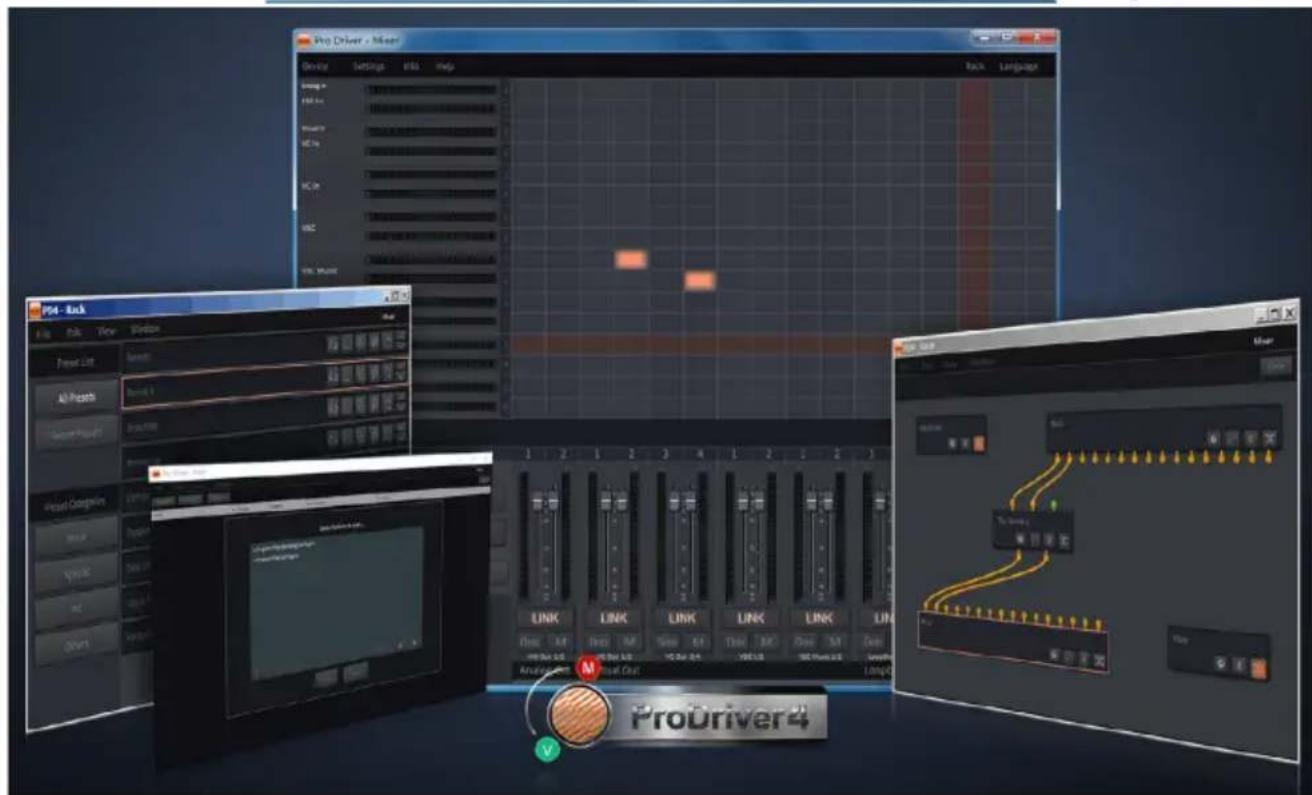
Task: Open Edit menu in PD4 Rack window
Action: (x=74, y=332)
